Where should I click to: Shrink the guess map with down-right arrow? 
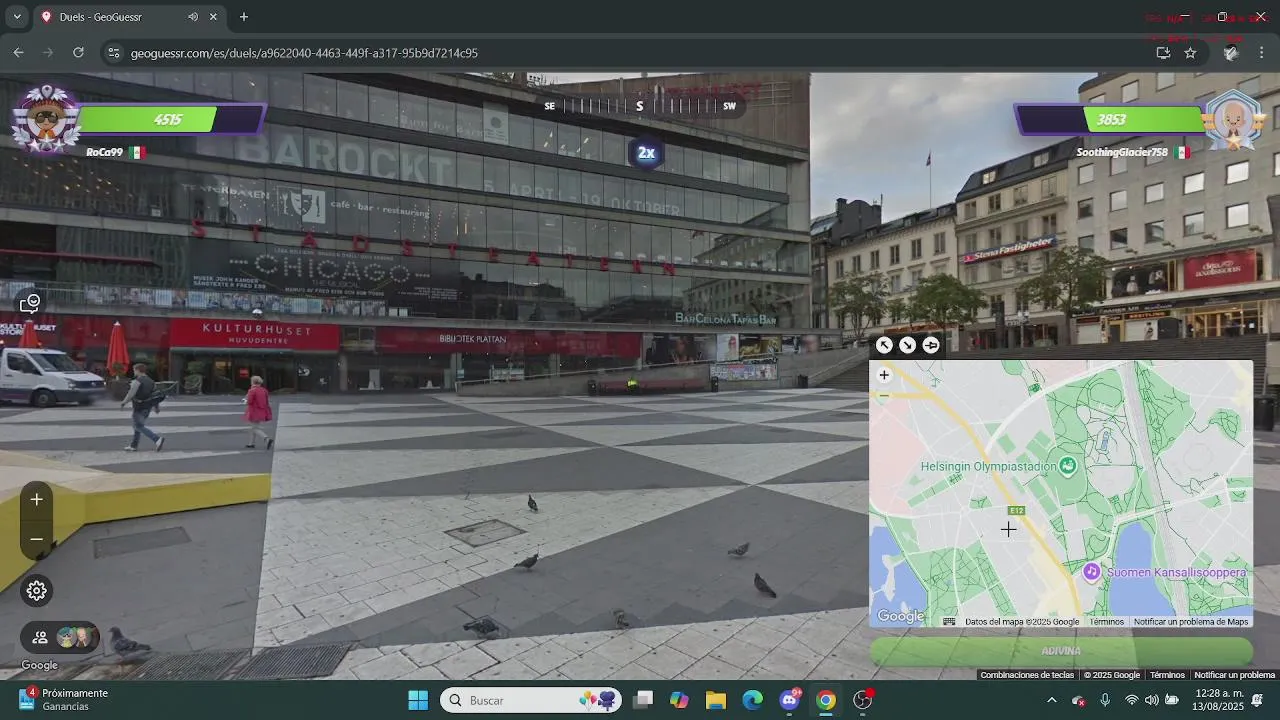[907, 345]
